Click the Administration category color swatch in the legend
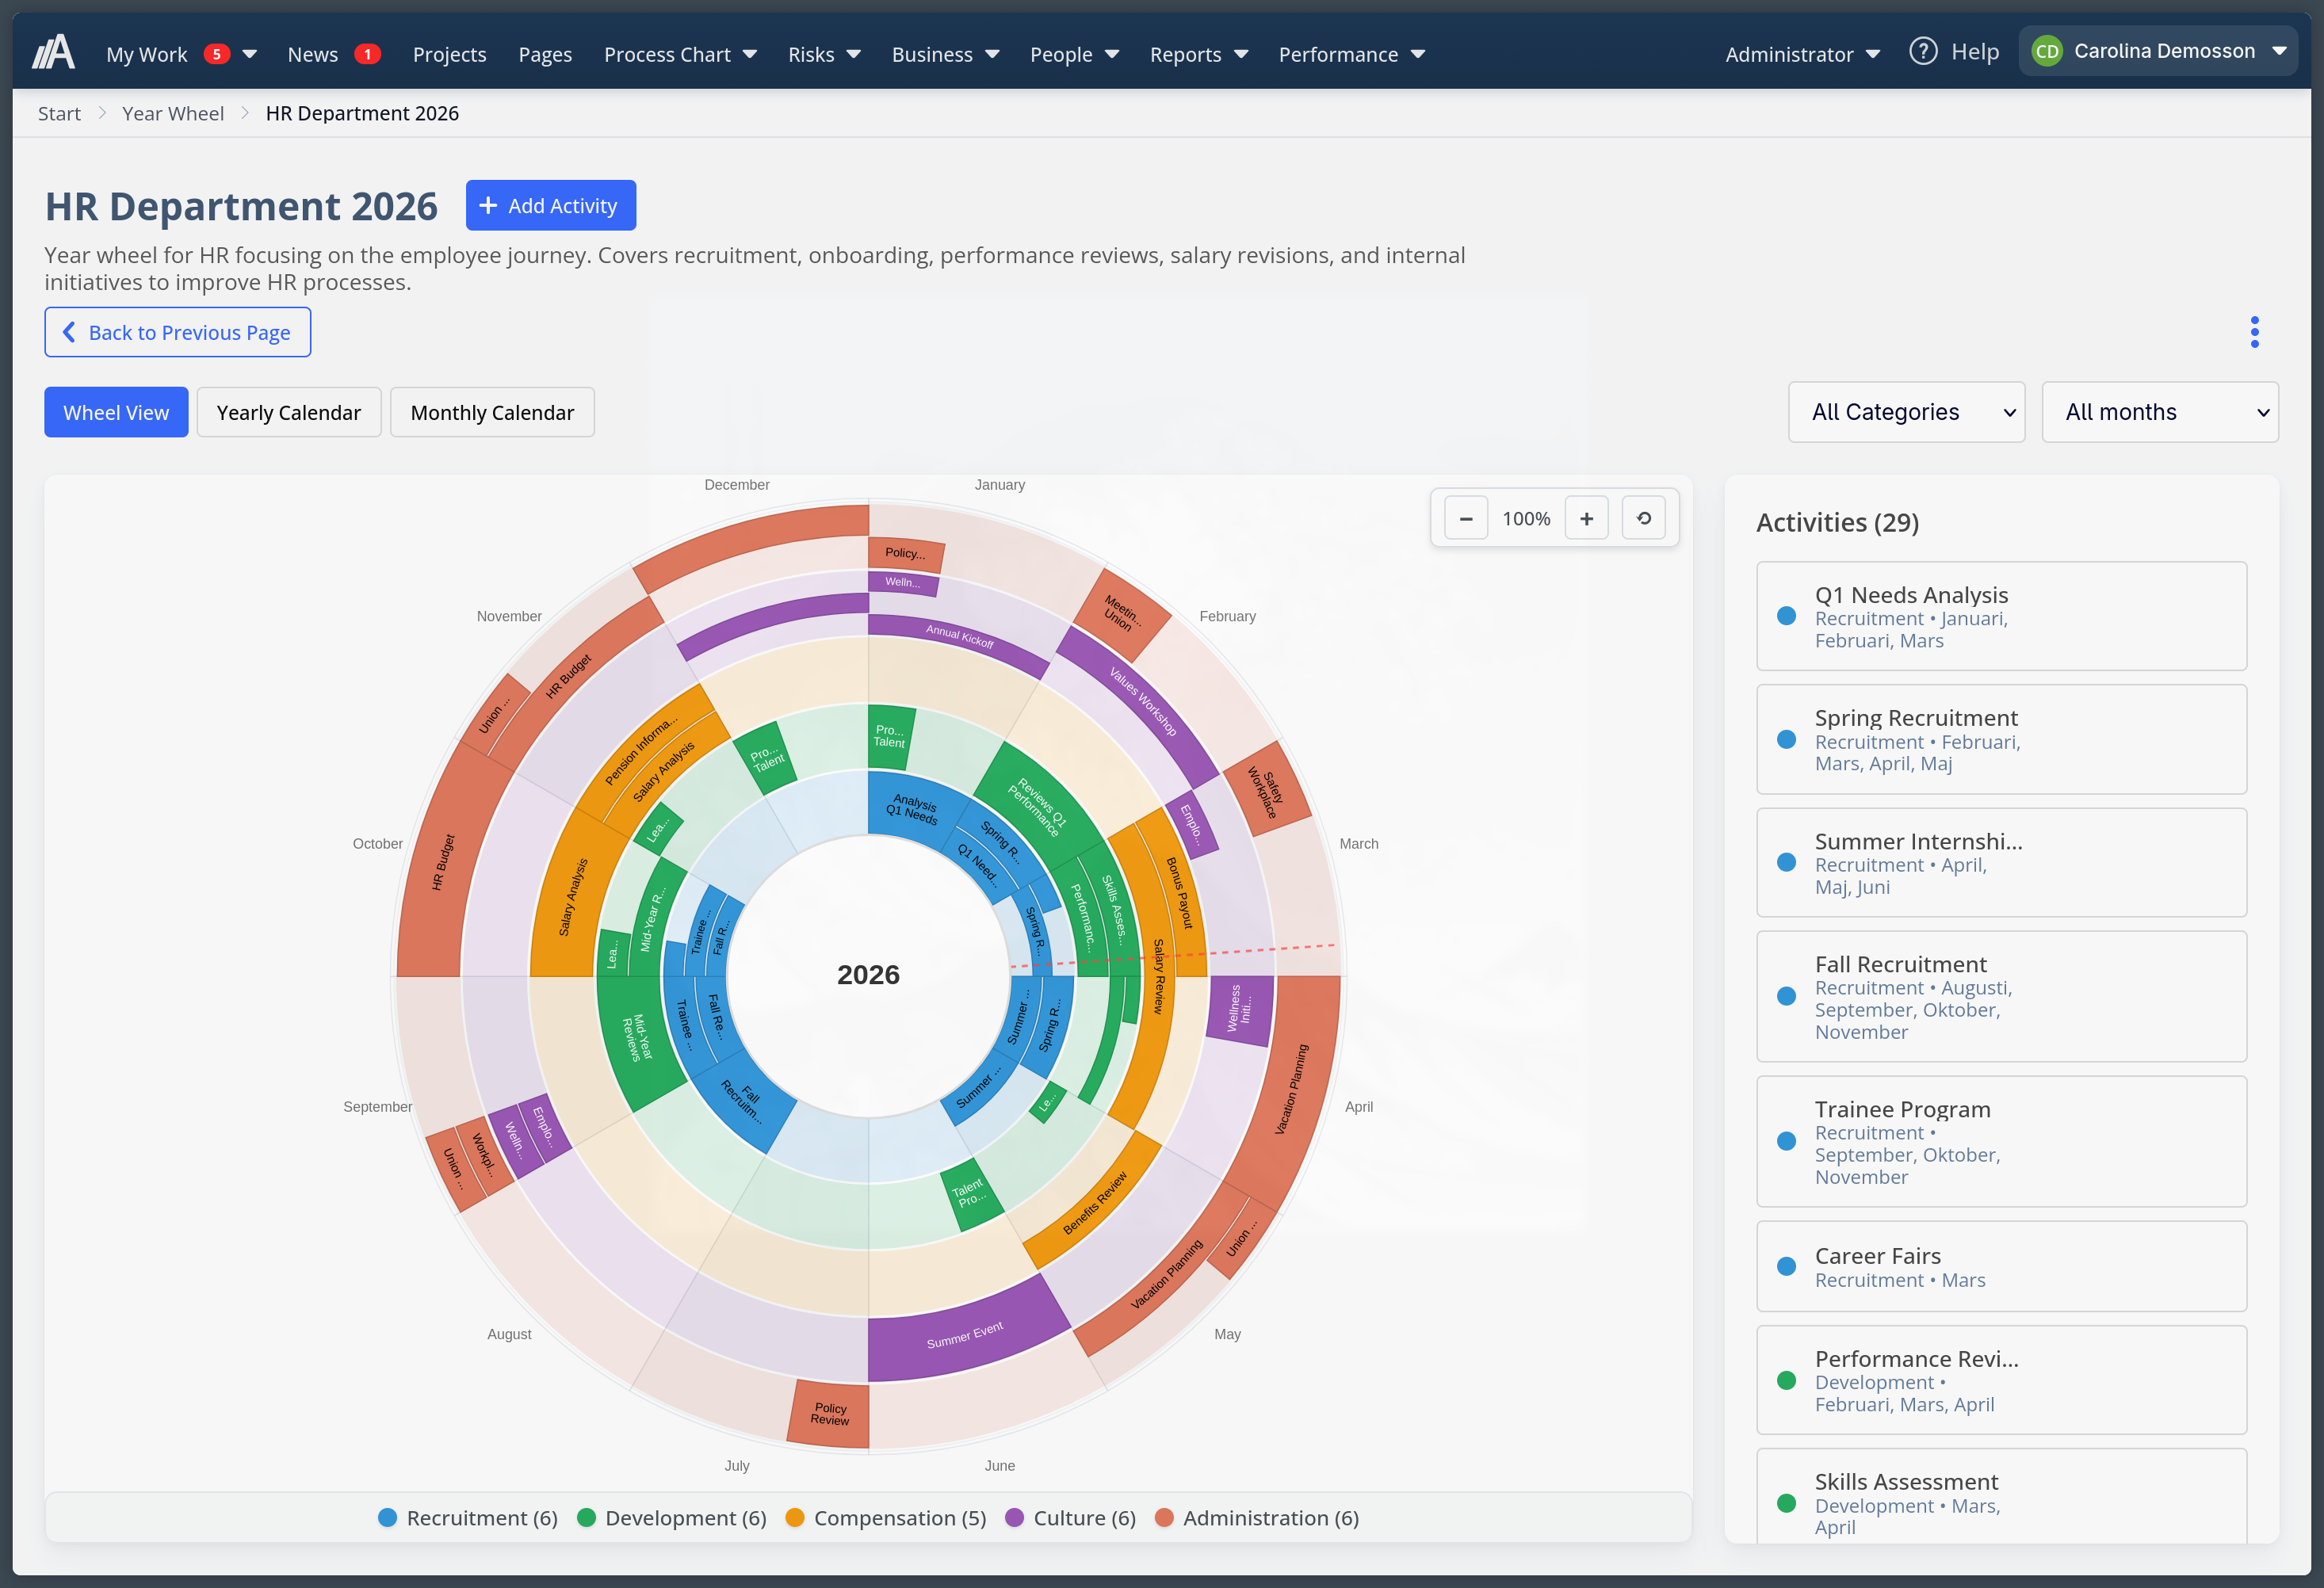The height and width of the screenshot is (1588, 2324). 1163,1517
